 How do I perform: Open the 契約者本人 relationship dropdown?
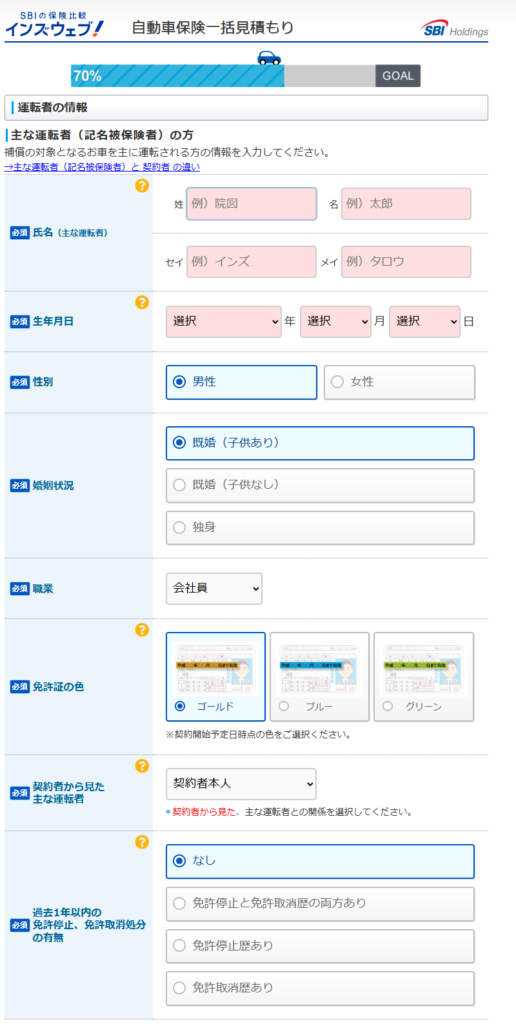point(241,784)
